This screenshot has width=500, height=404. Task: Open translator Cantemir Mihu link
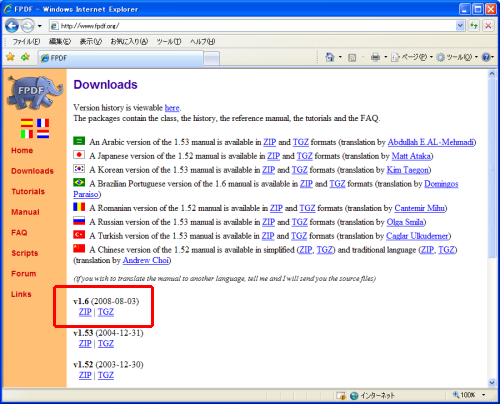point(419,208)
